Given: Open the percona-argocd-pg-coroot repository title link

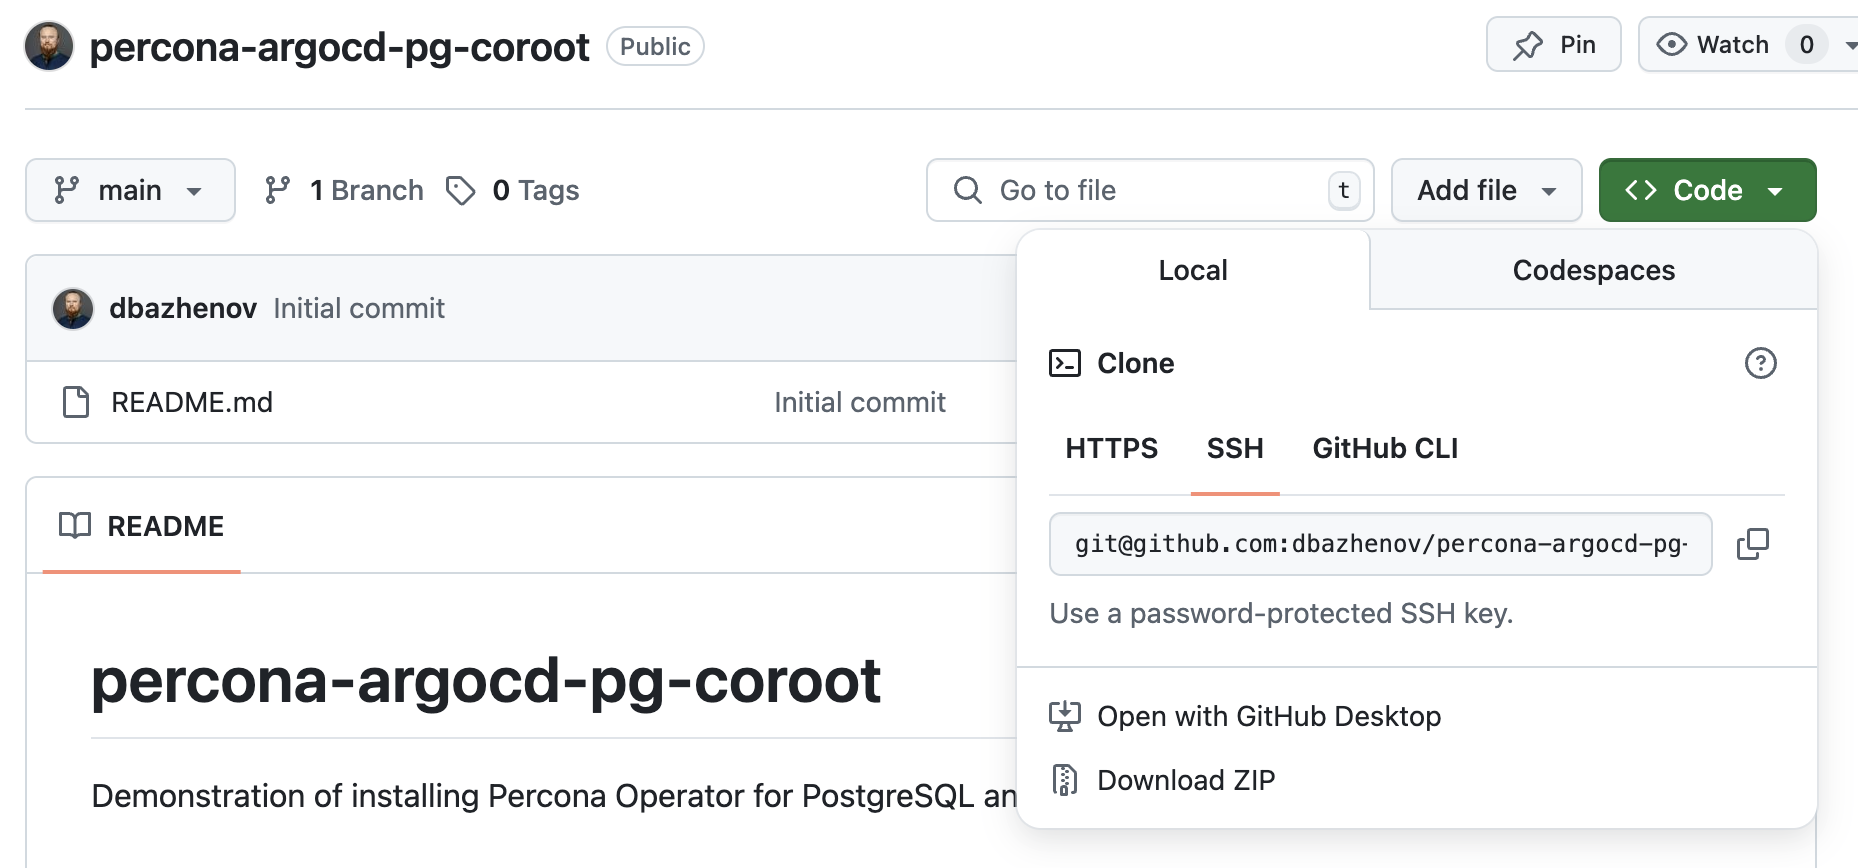Looking at the screenshot, I should click(339, 47).
